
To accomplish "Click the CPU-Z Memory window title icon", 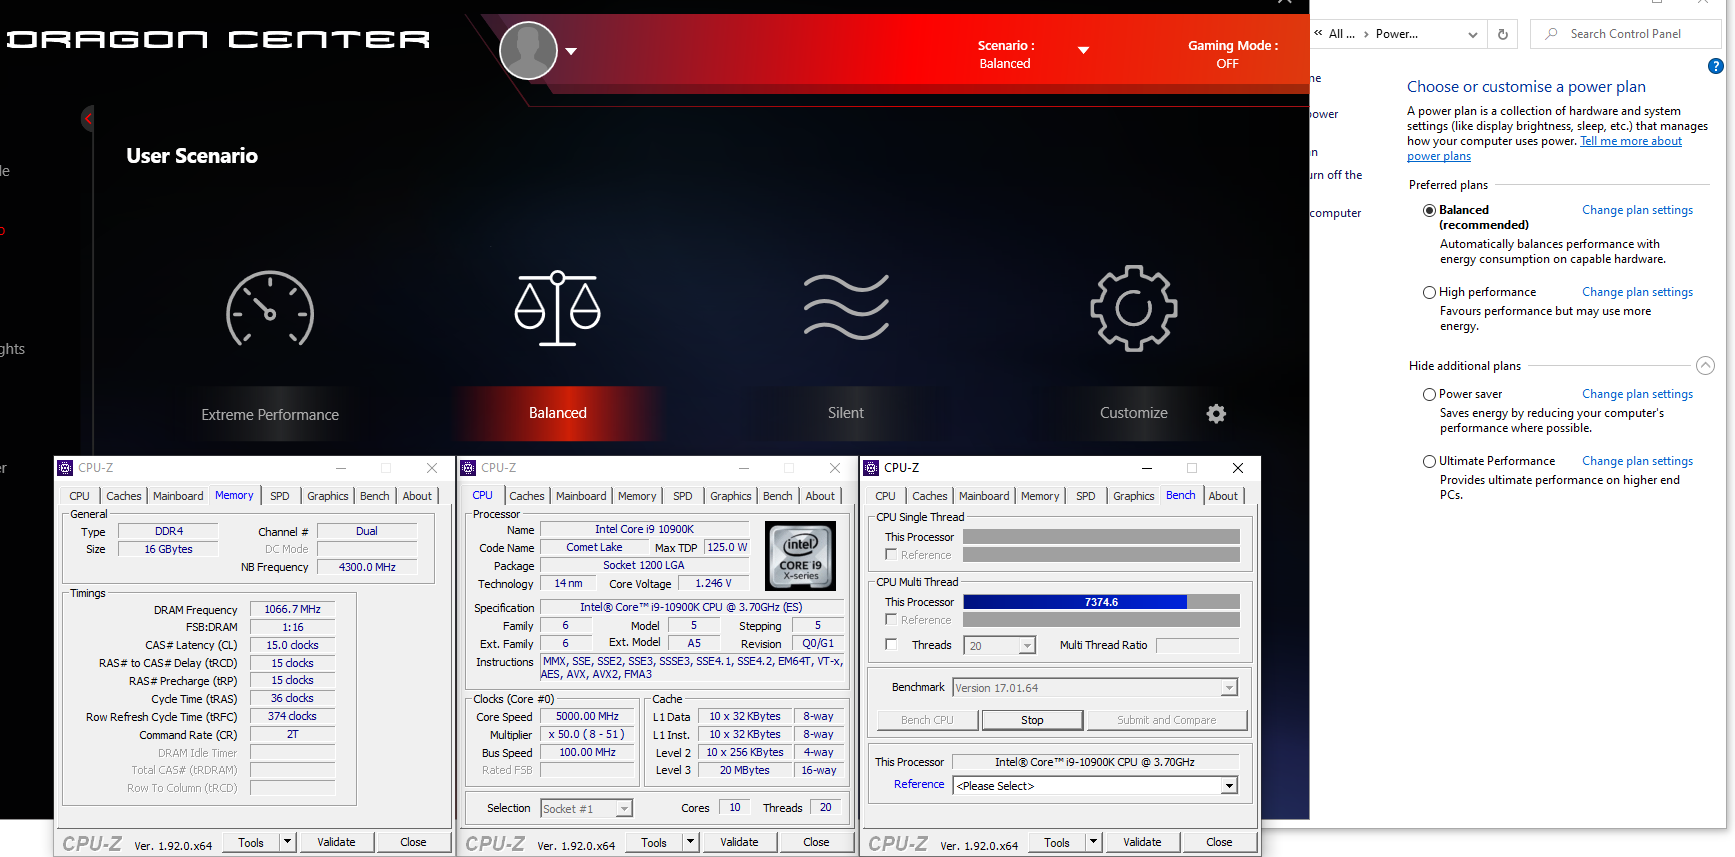I will 65,468.
